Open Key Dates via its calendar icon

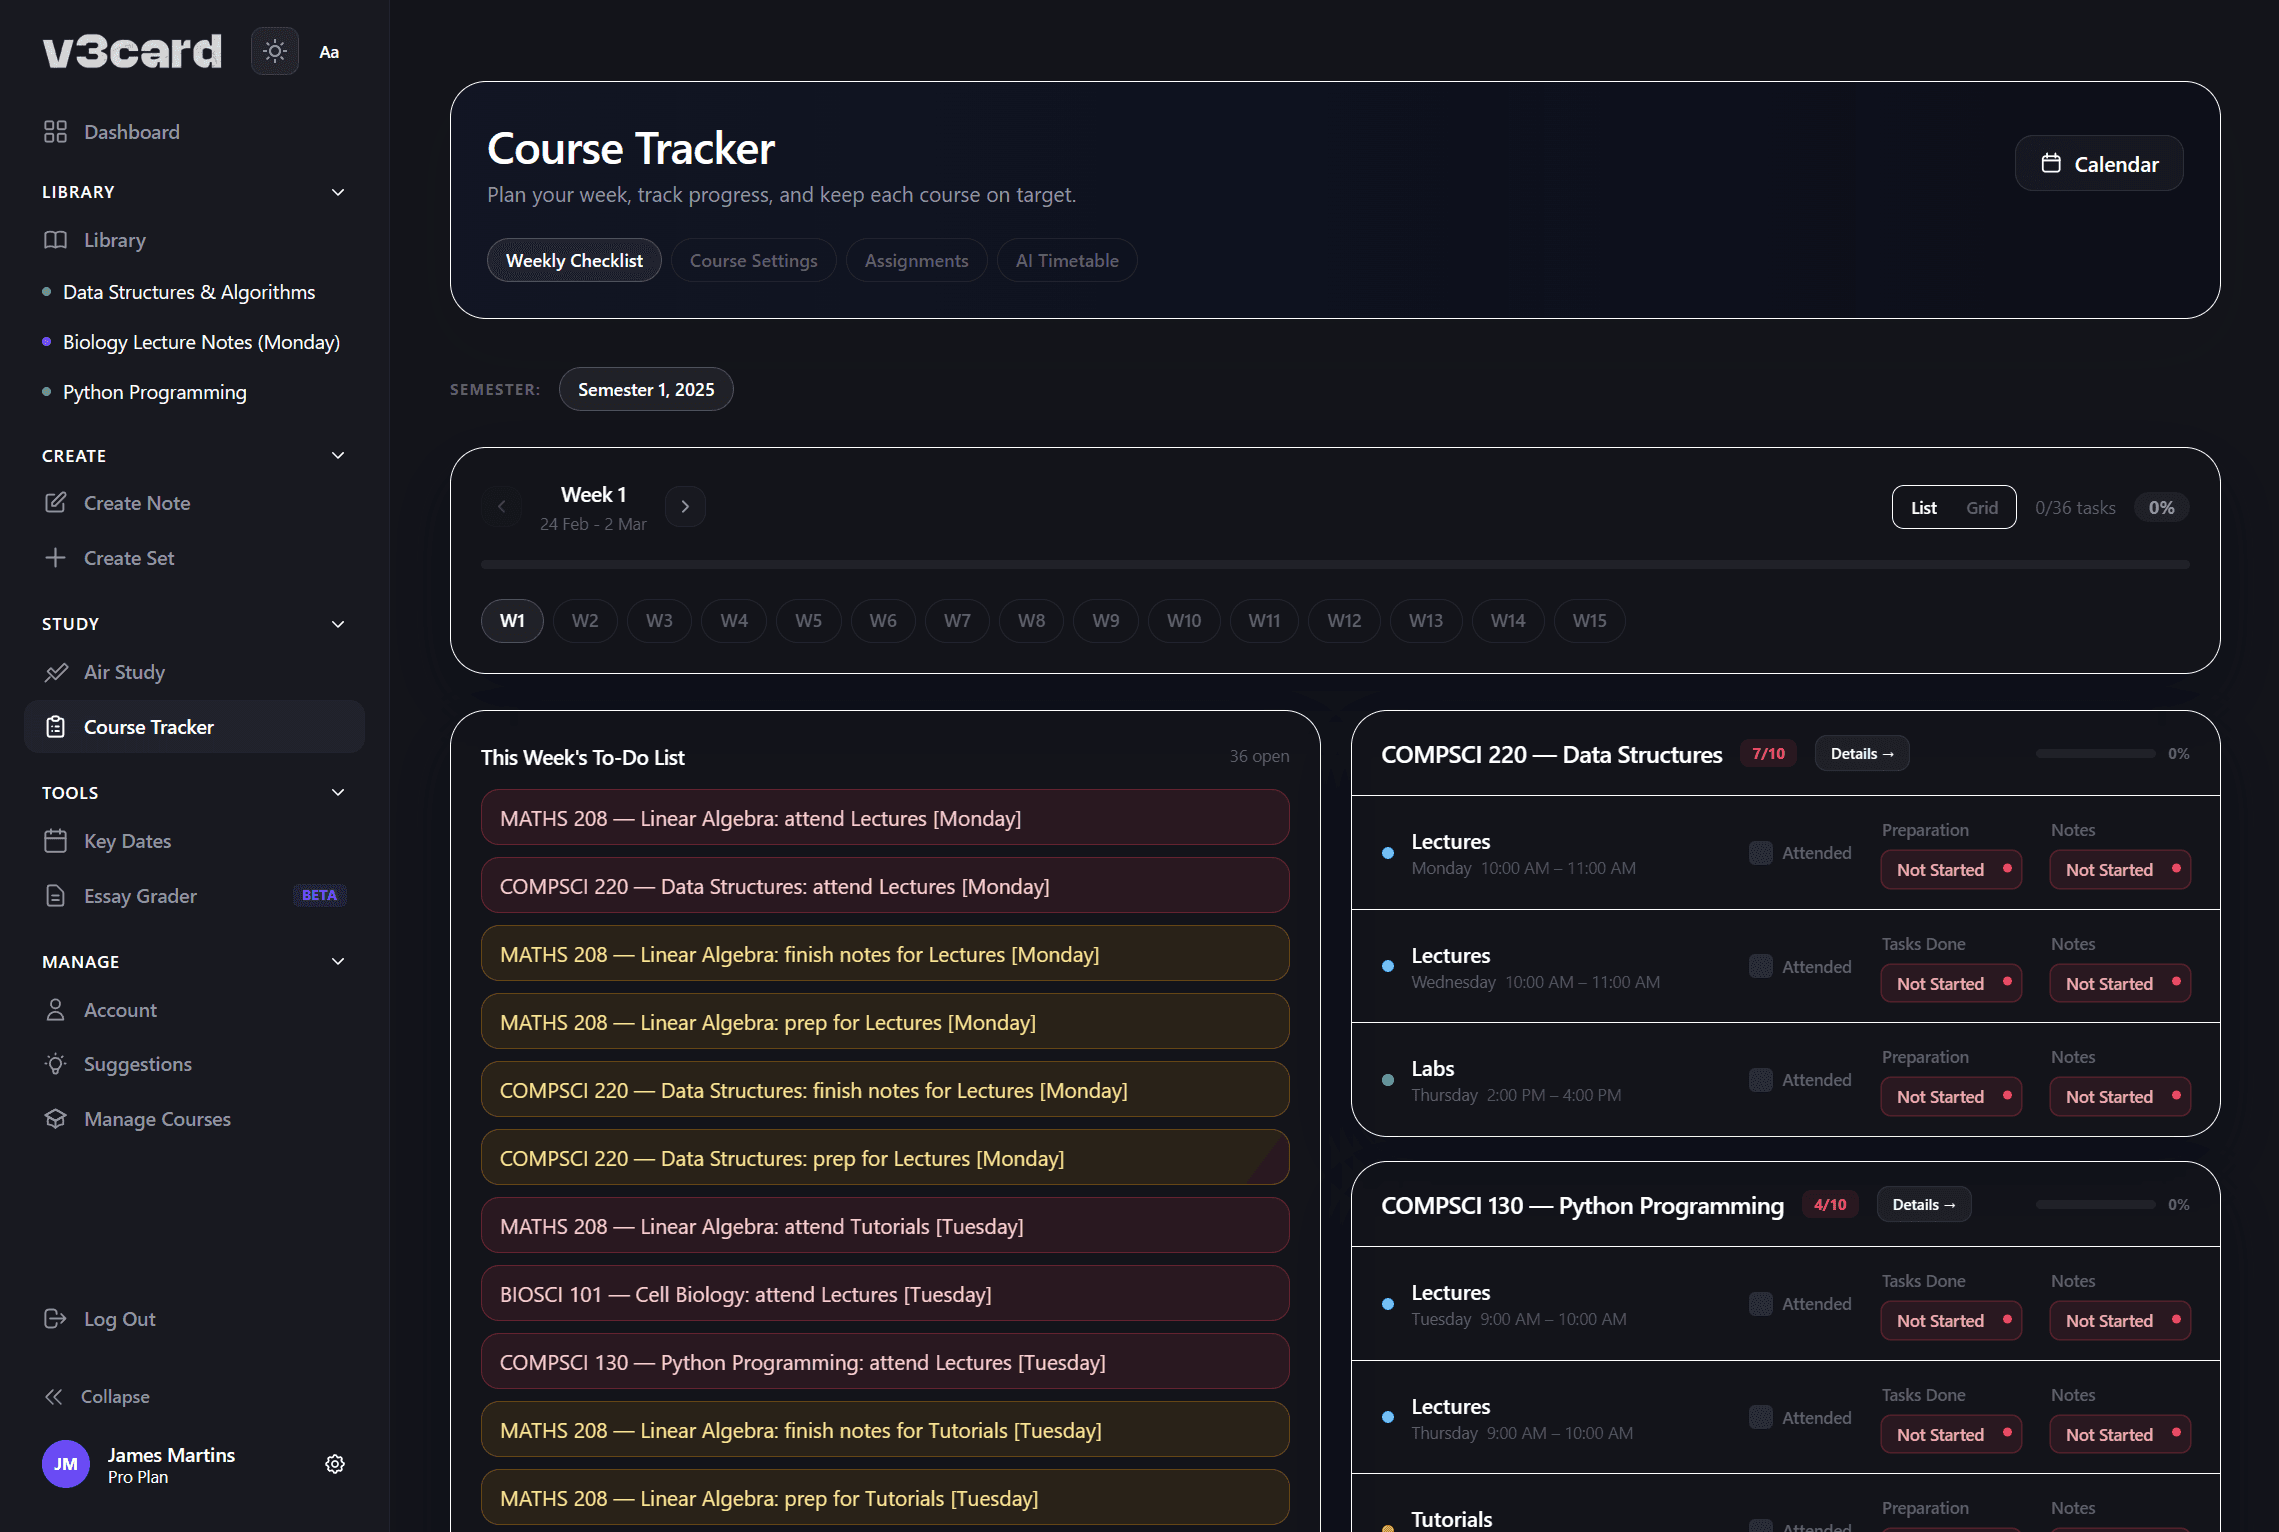click(57, 841)
